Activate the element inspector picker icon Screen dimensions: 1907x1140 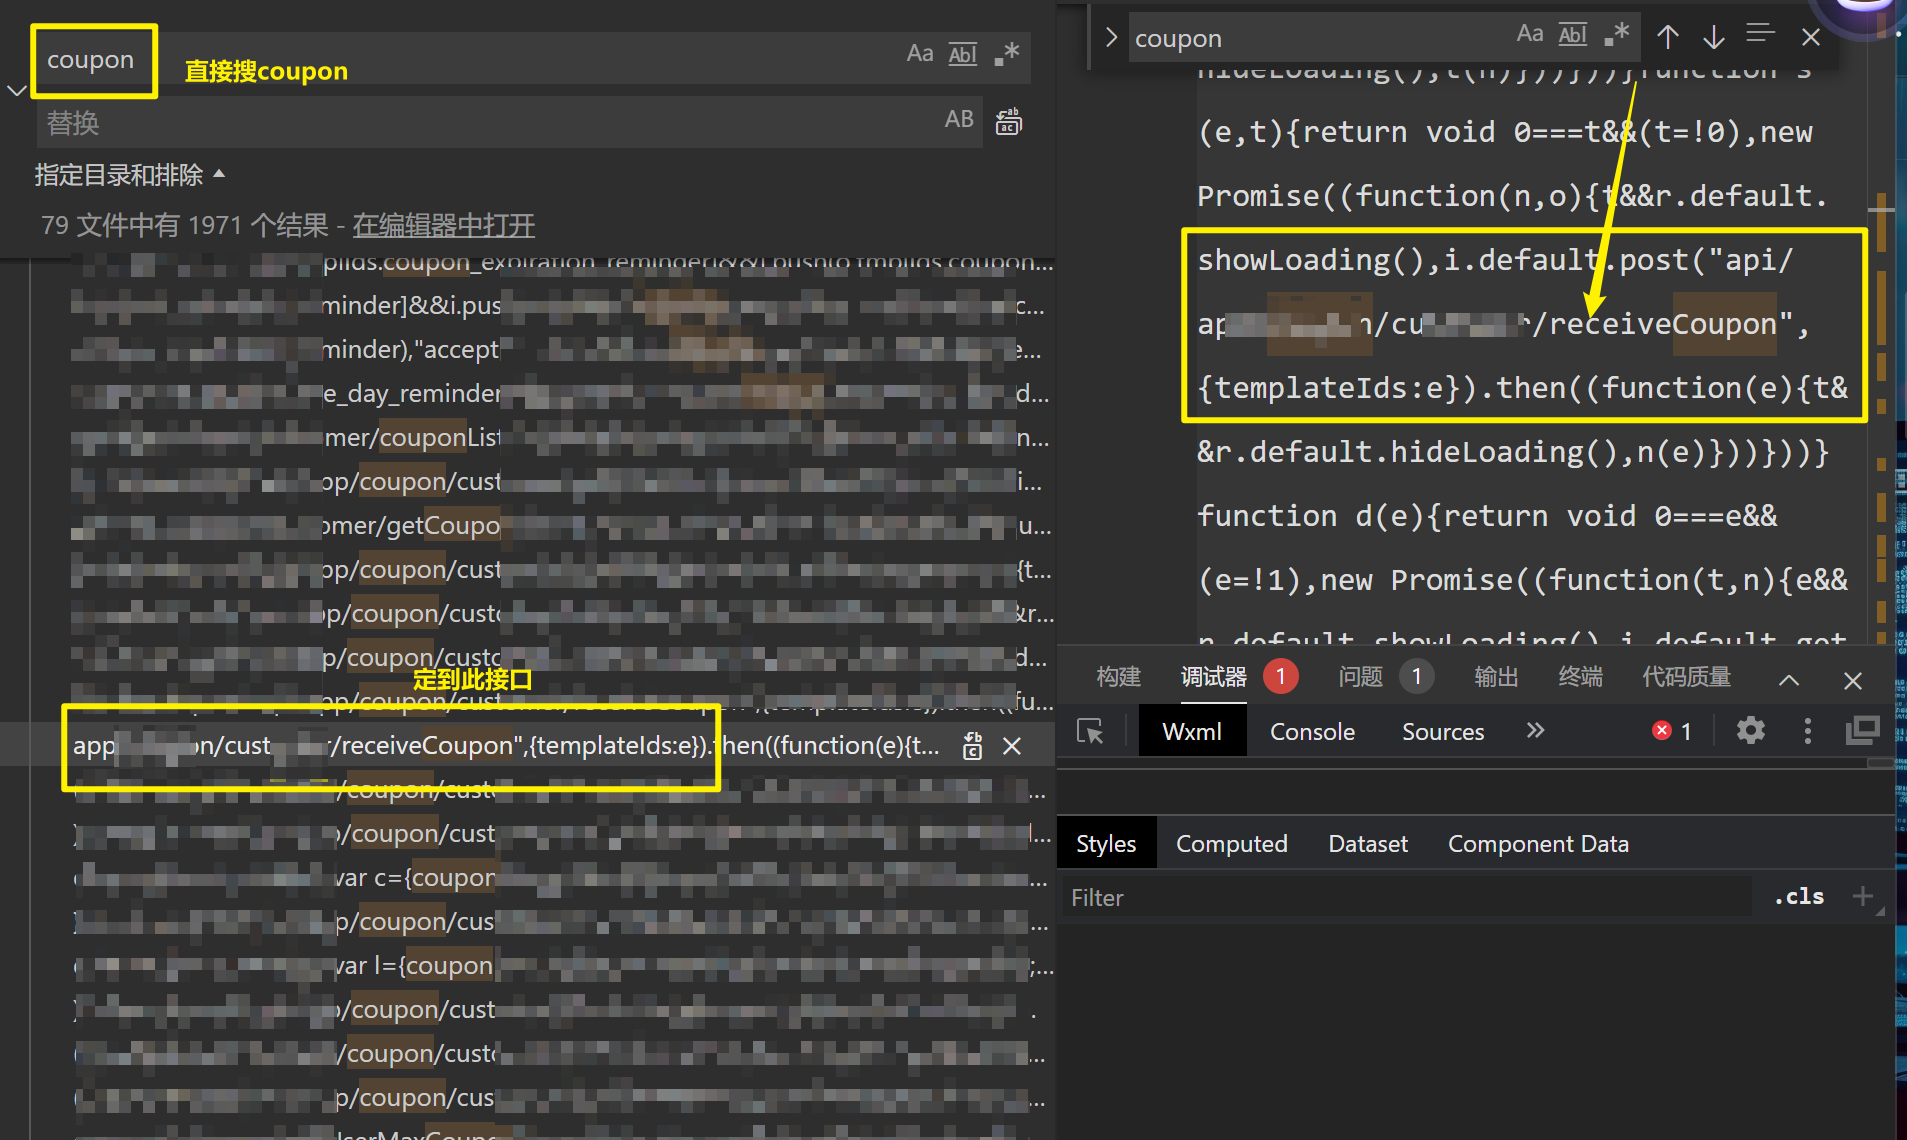pyautogui.click(x=1089, y=731)
